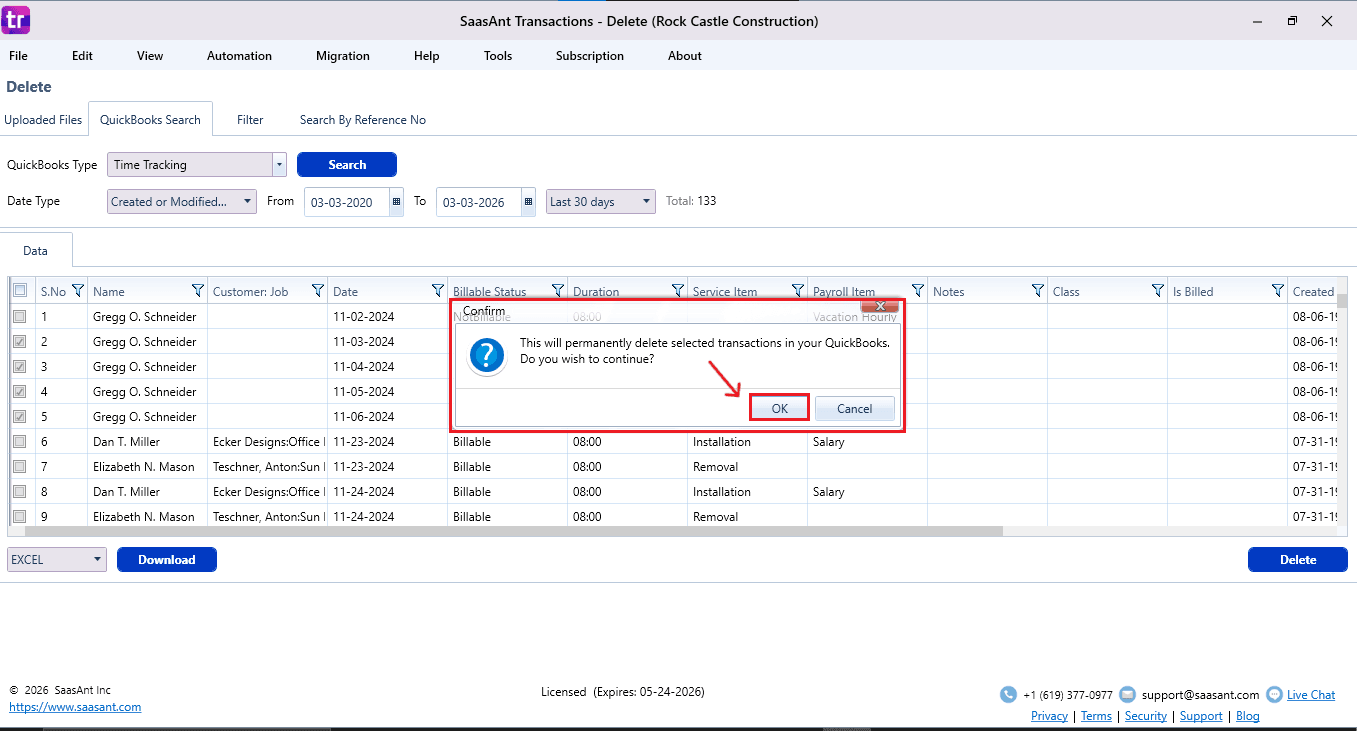
Task: Open filter for Is Billed column
Action: coord(1278,291)
